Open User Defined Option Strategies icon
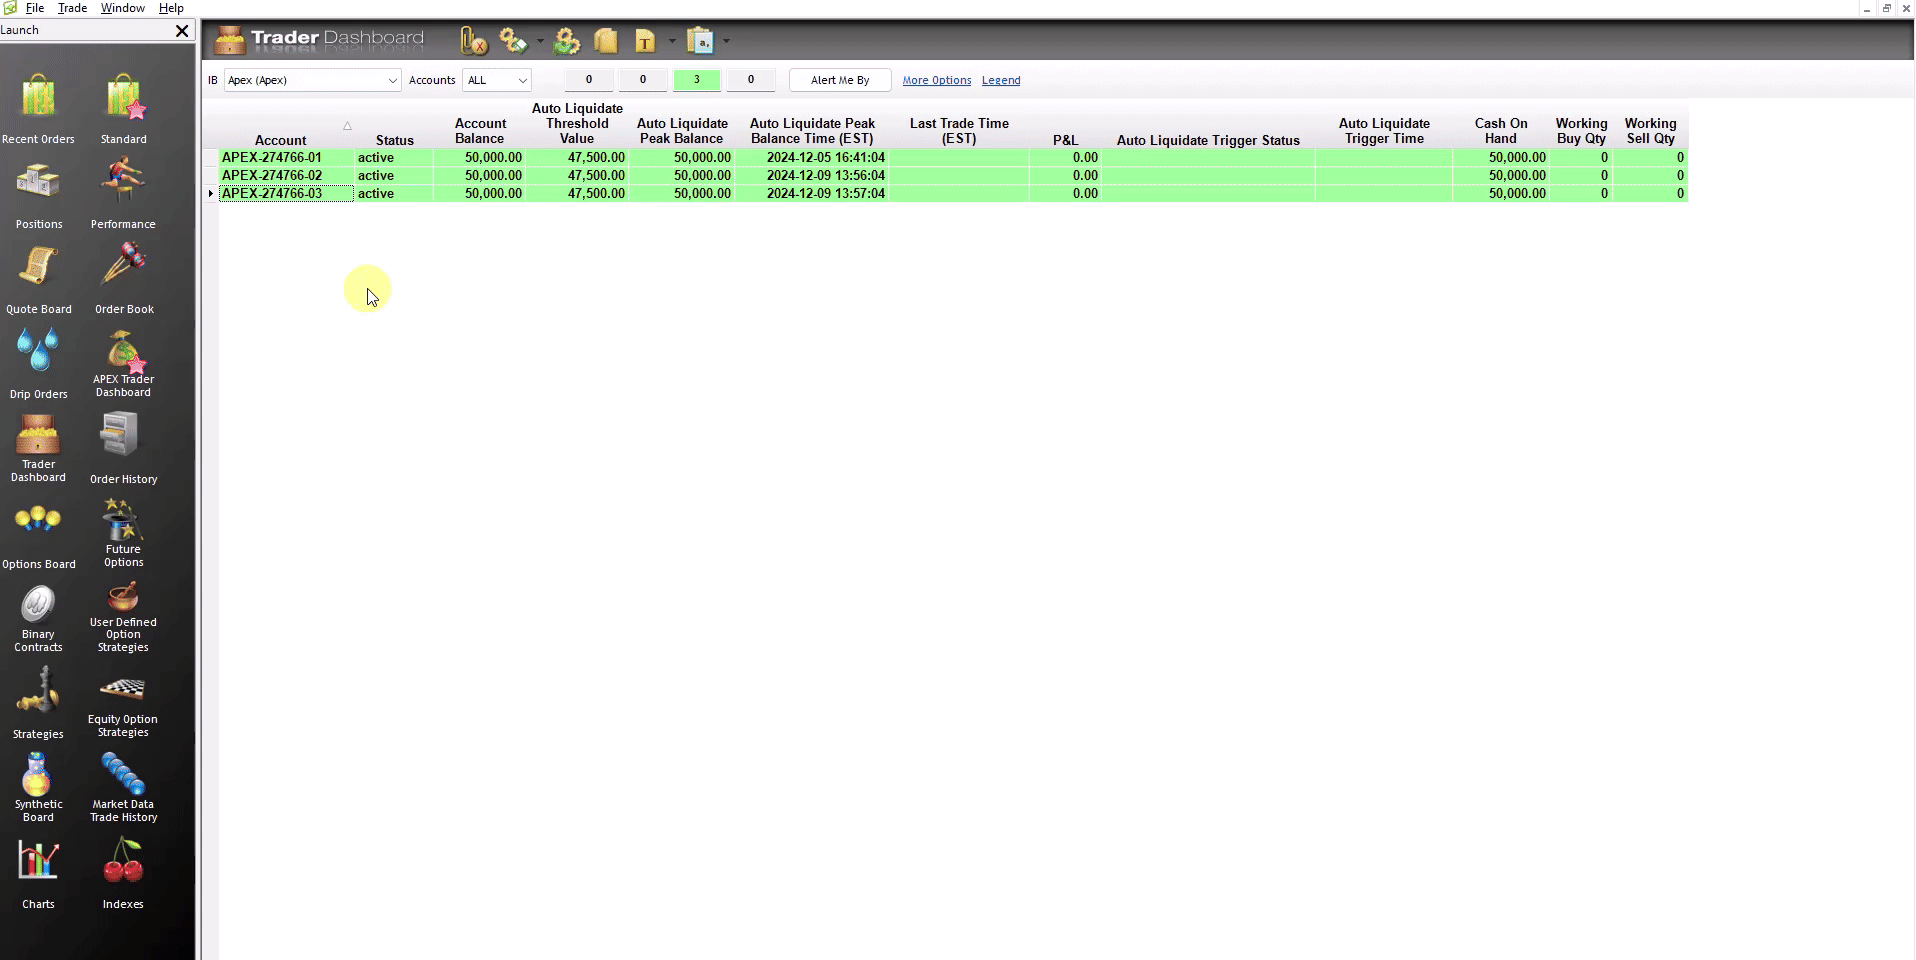 123,598
